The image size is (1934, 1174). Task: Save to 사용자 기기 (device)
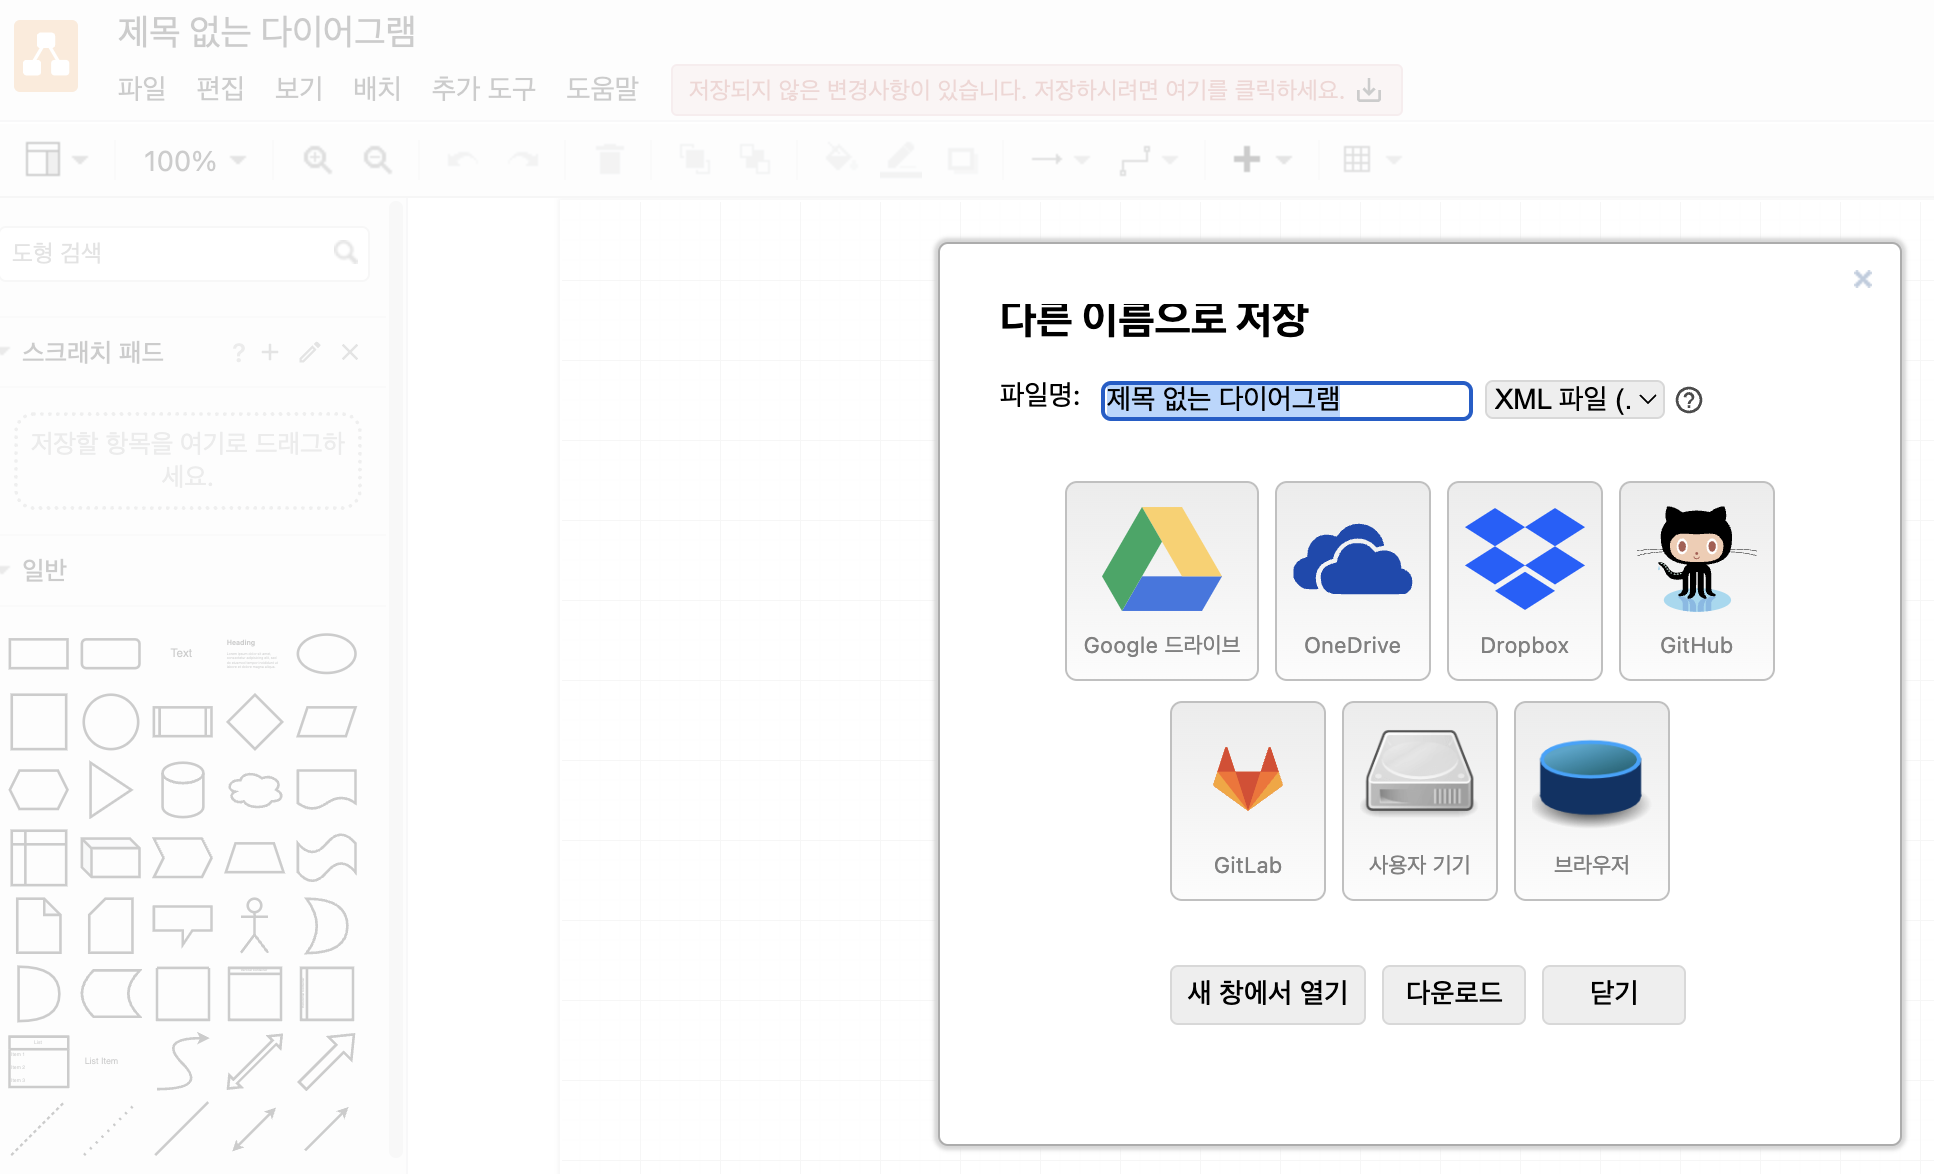coord(1419,800)
